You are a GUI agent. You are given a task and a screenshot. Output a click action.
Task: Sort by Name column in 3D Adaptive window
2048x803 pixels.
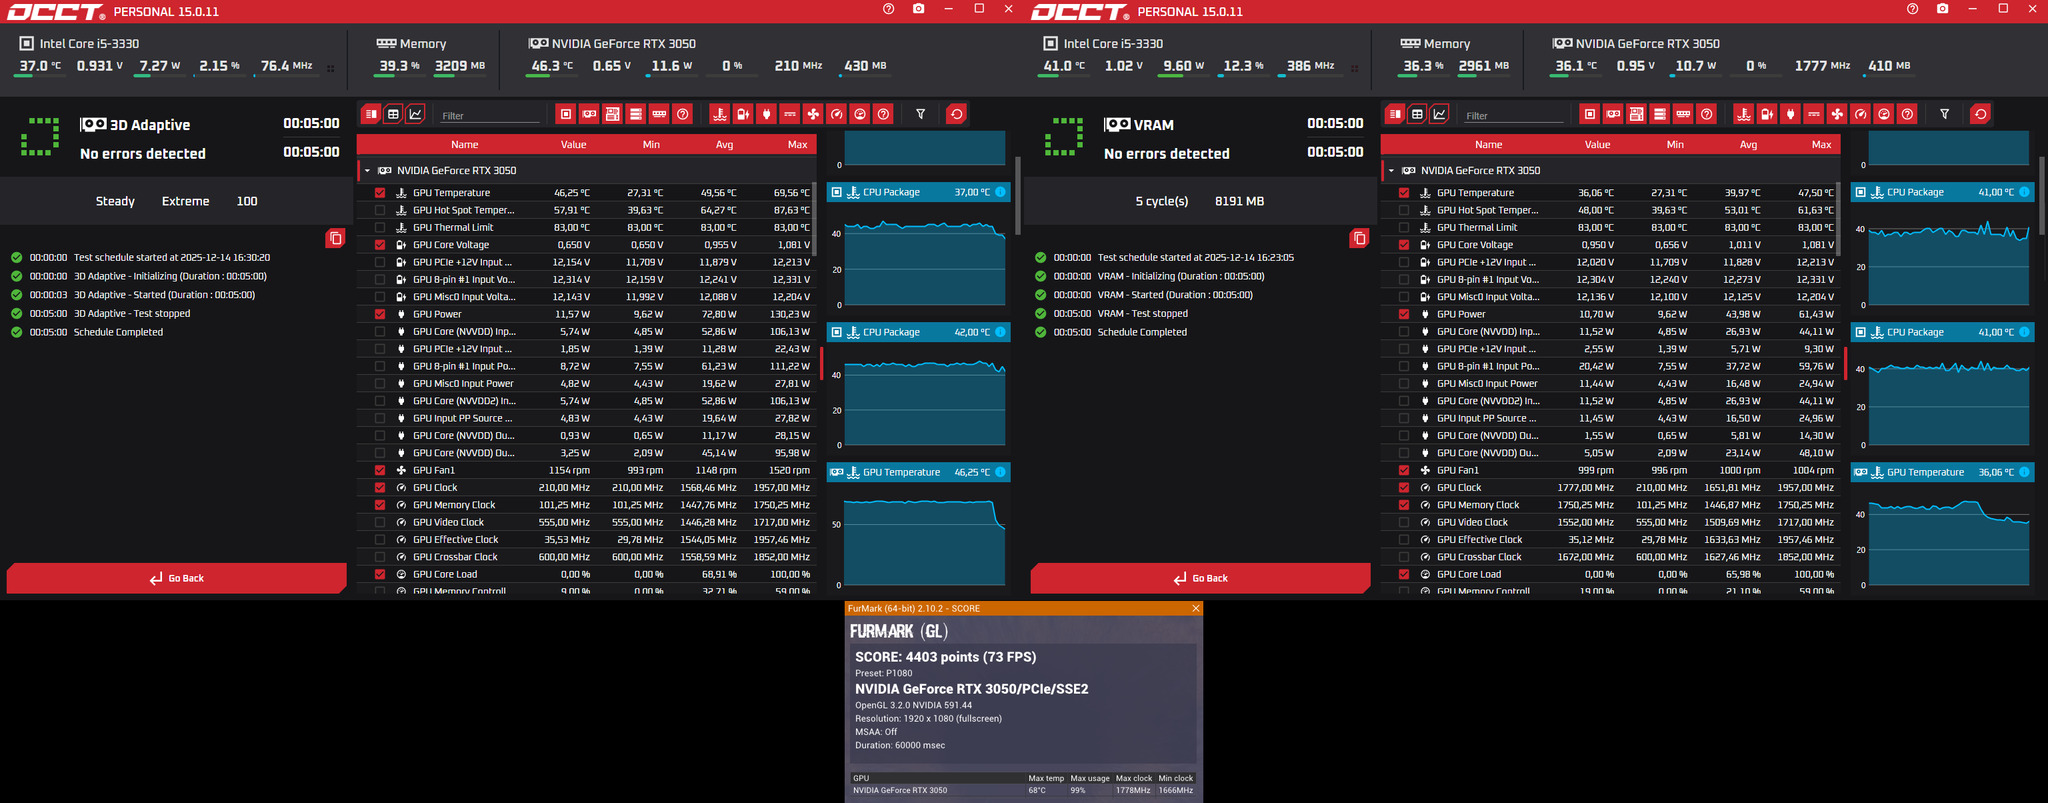[x=464, y=145]
